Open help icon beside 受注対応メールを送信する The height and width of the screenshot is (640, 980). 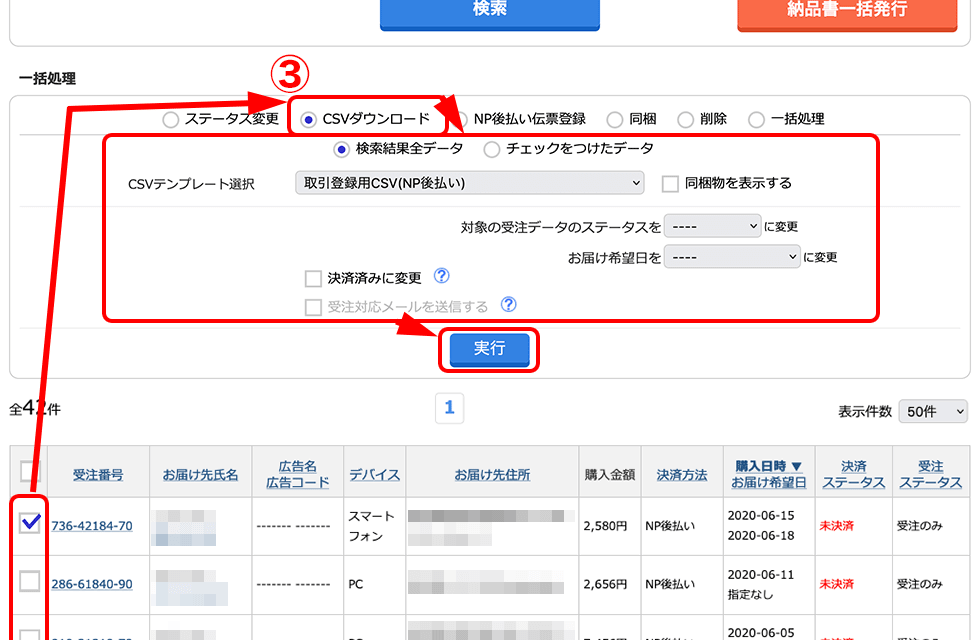click(x=509, y=304)
